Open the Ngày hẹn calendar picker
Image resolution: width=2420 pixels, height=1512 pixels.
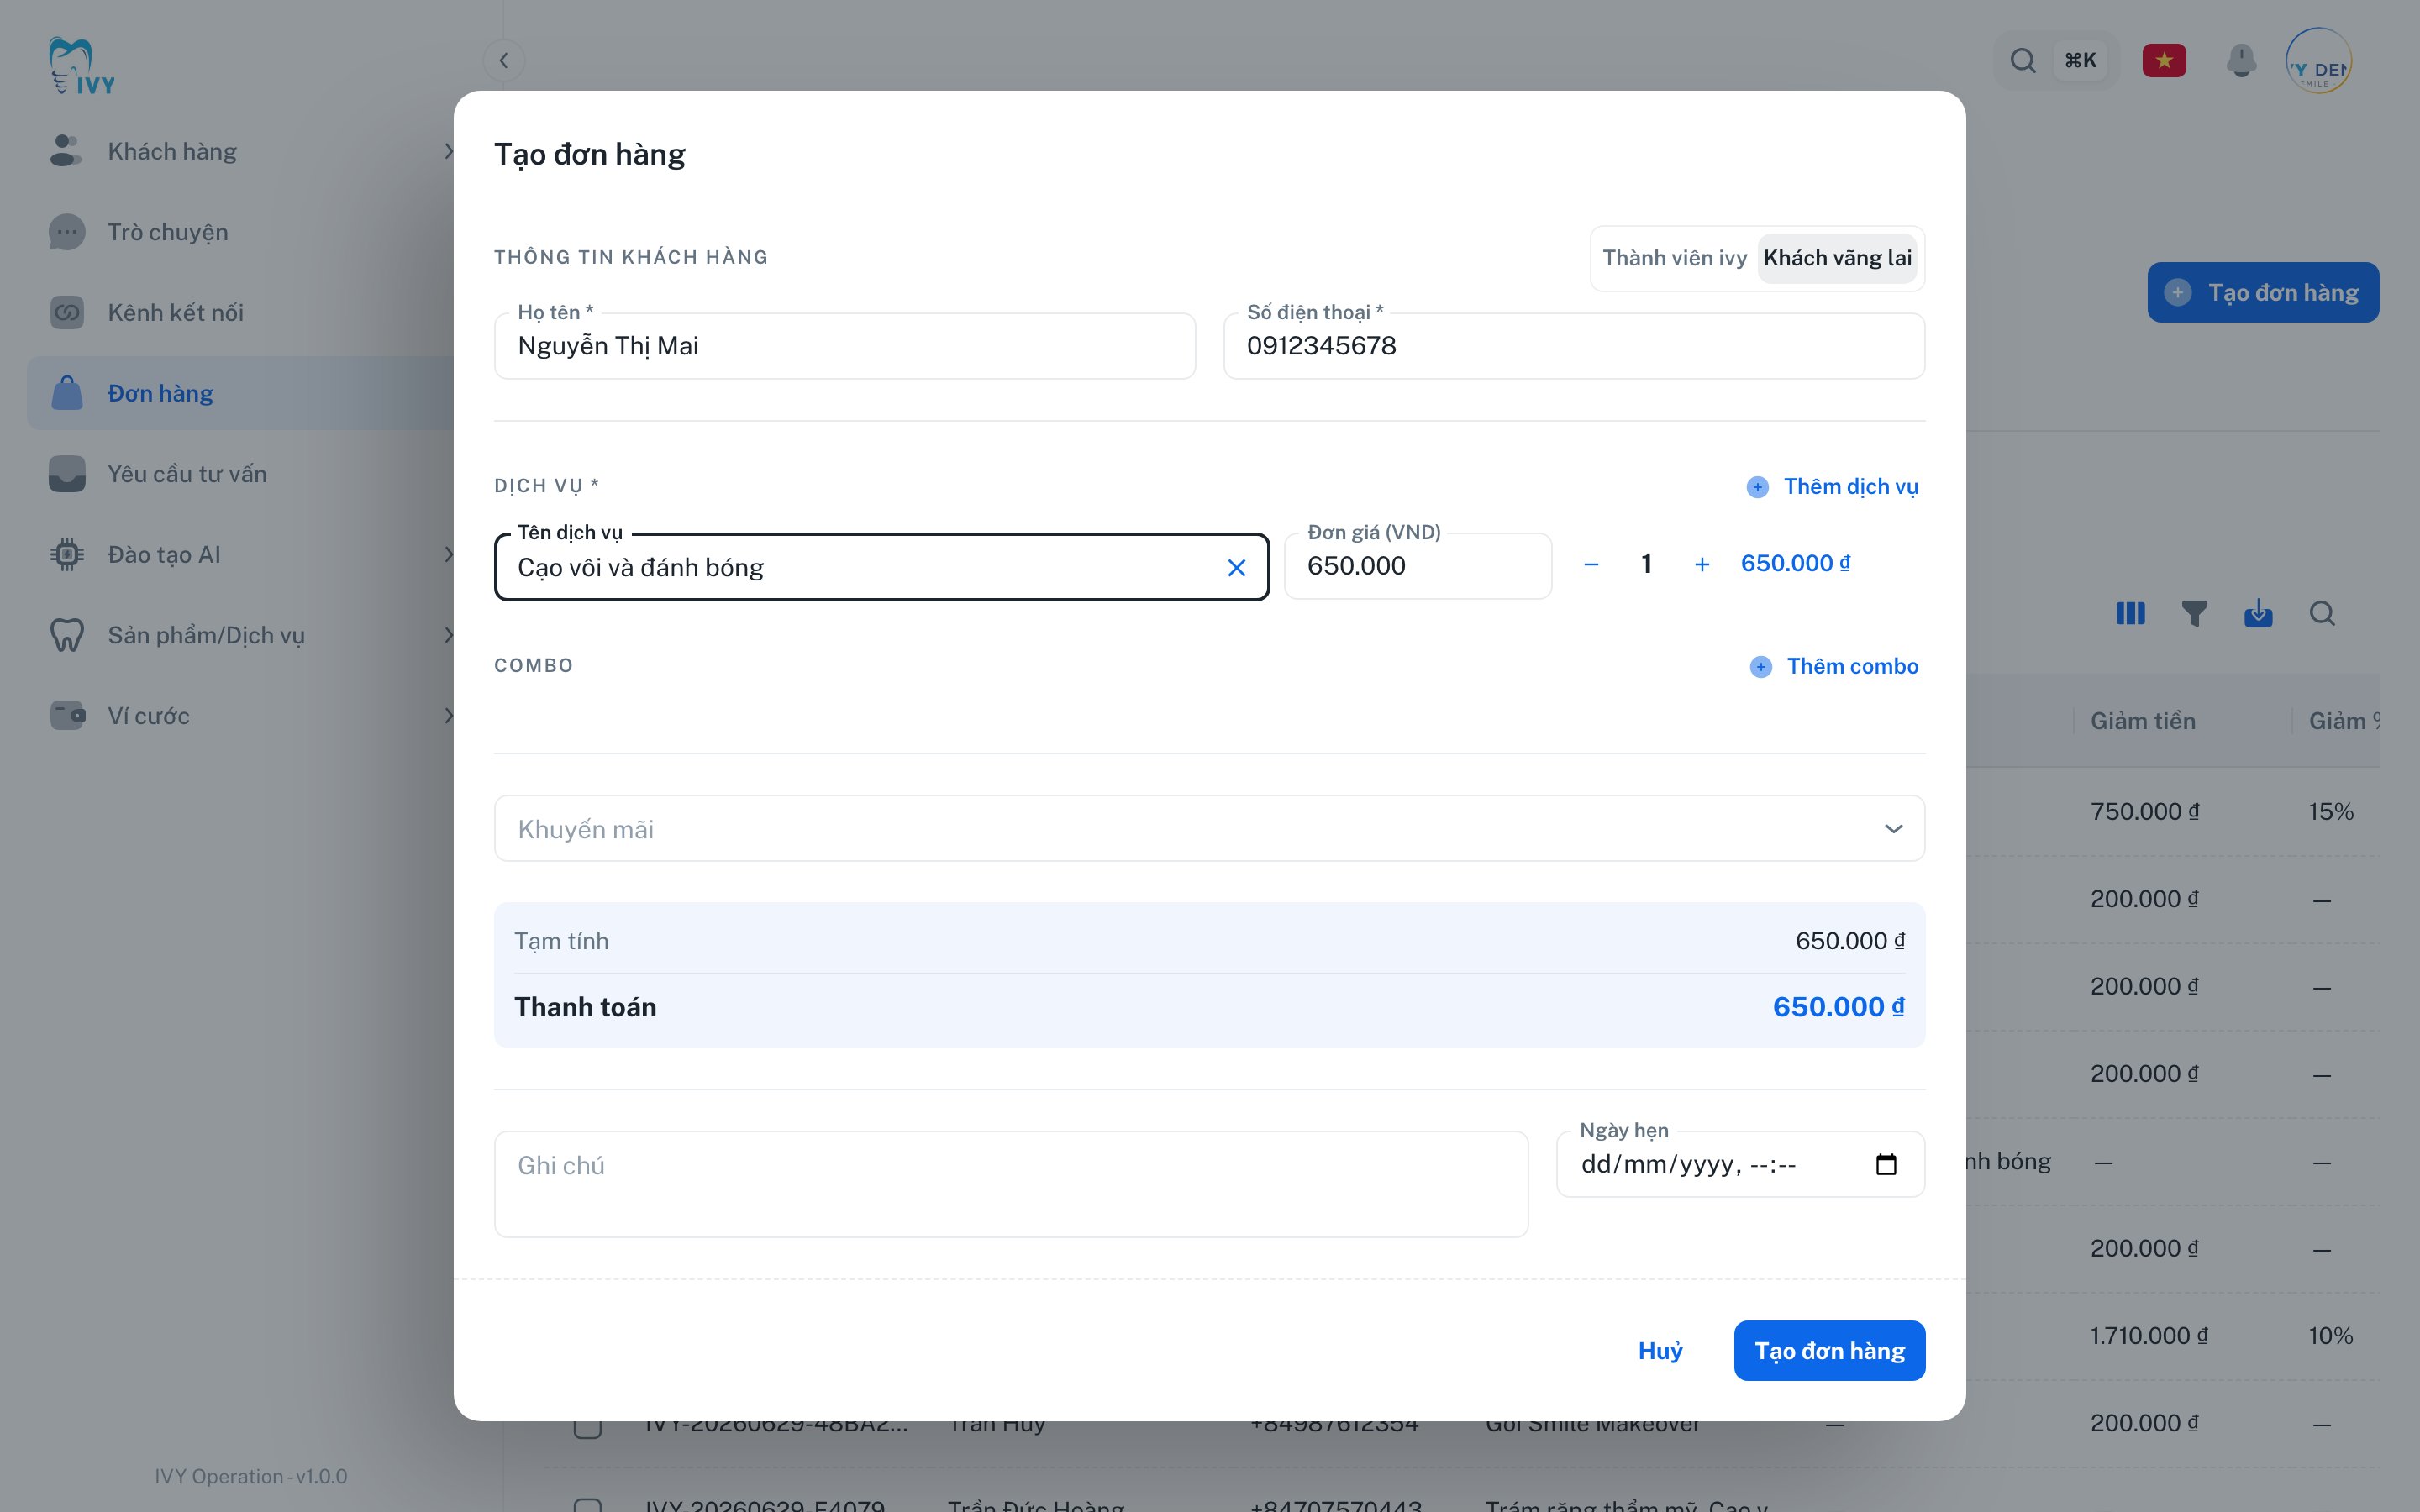[1886, 1164]
